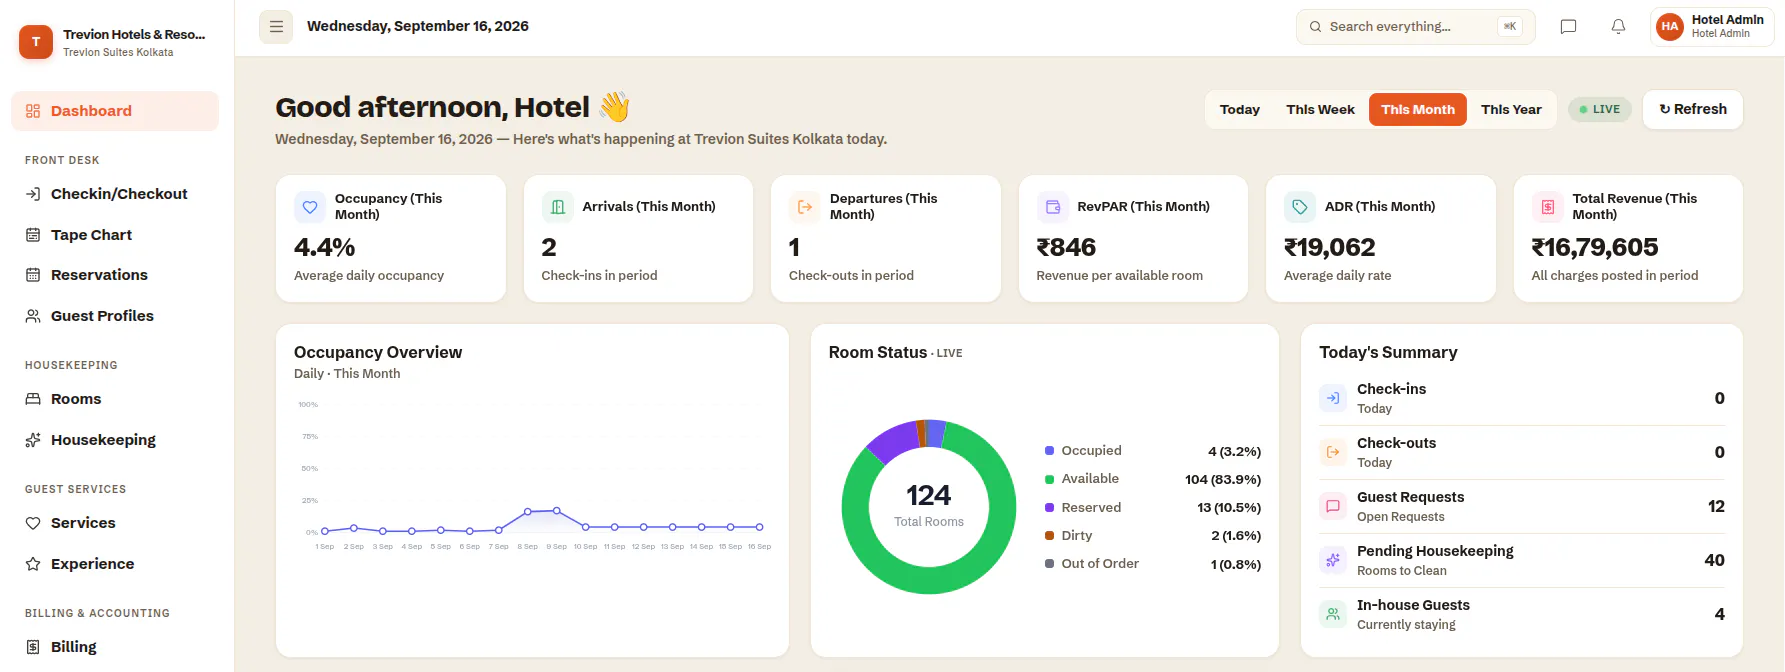
Task: Open the chat messages icon
Action: [x=1568, y=27]
